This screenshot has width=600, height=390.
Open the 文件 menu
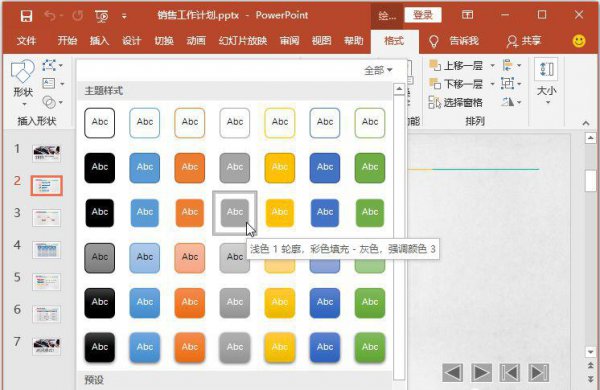(26, 41)
